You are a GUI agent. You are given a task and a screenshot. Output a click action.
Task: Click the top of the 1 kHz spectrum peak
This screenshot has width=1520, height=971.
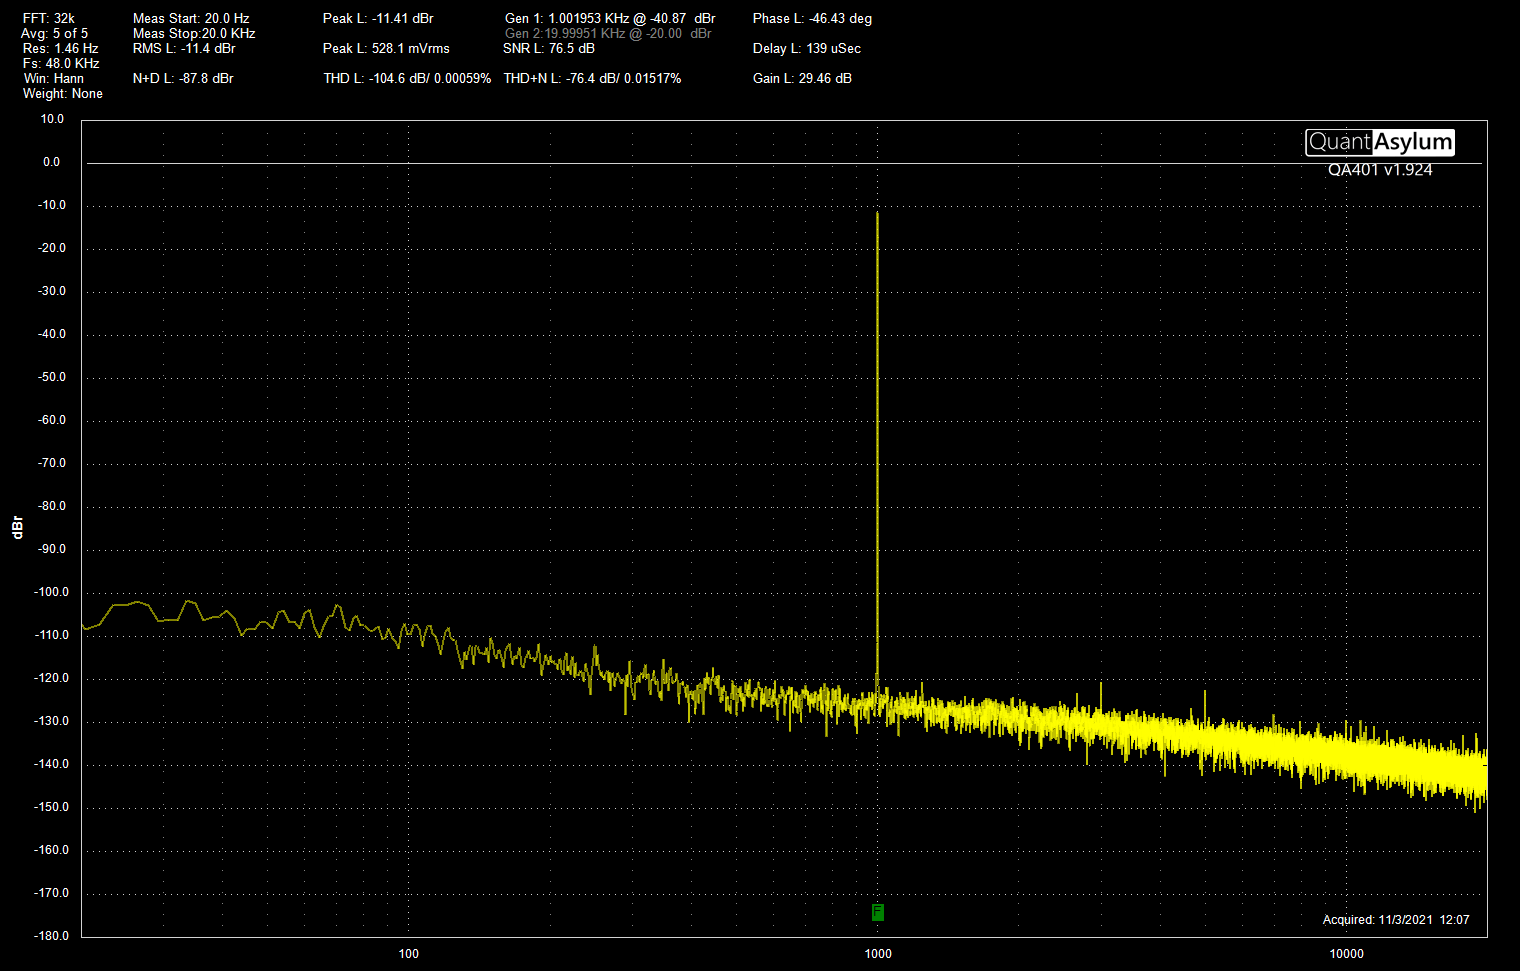[x=877, y=213]
